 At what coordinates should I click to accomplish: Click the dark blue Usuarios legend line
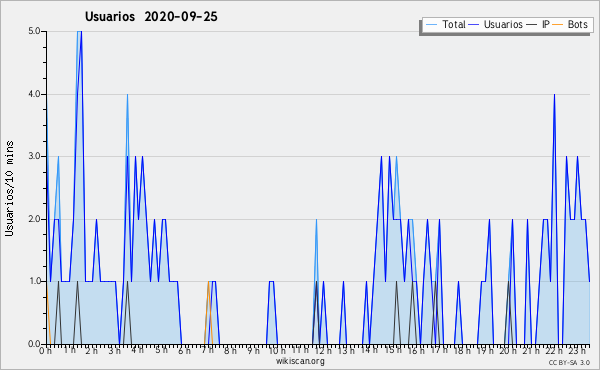click(474, 25)
